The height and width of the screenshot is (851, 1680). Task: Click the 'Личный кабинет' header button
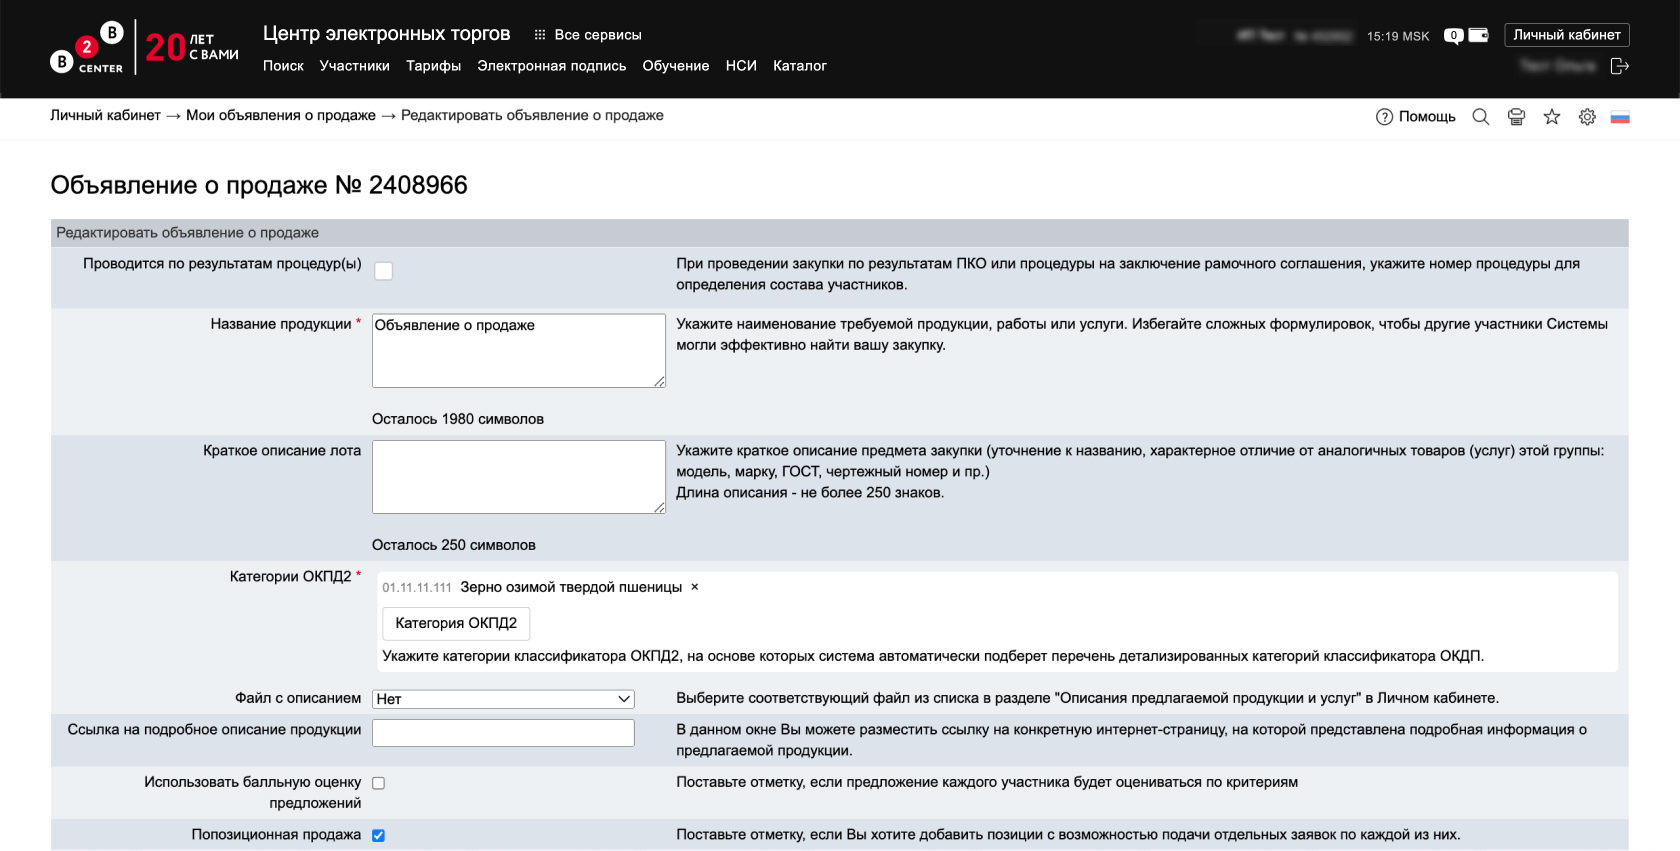(1567, 35)
